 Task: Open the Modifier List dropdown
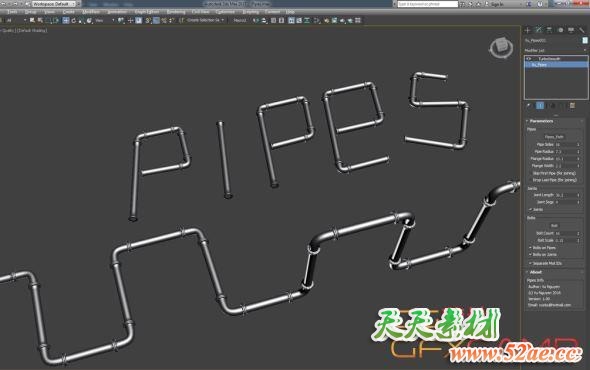555,50
